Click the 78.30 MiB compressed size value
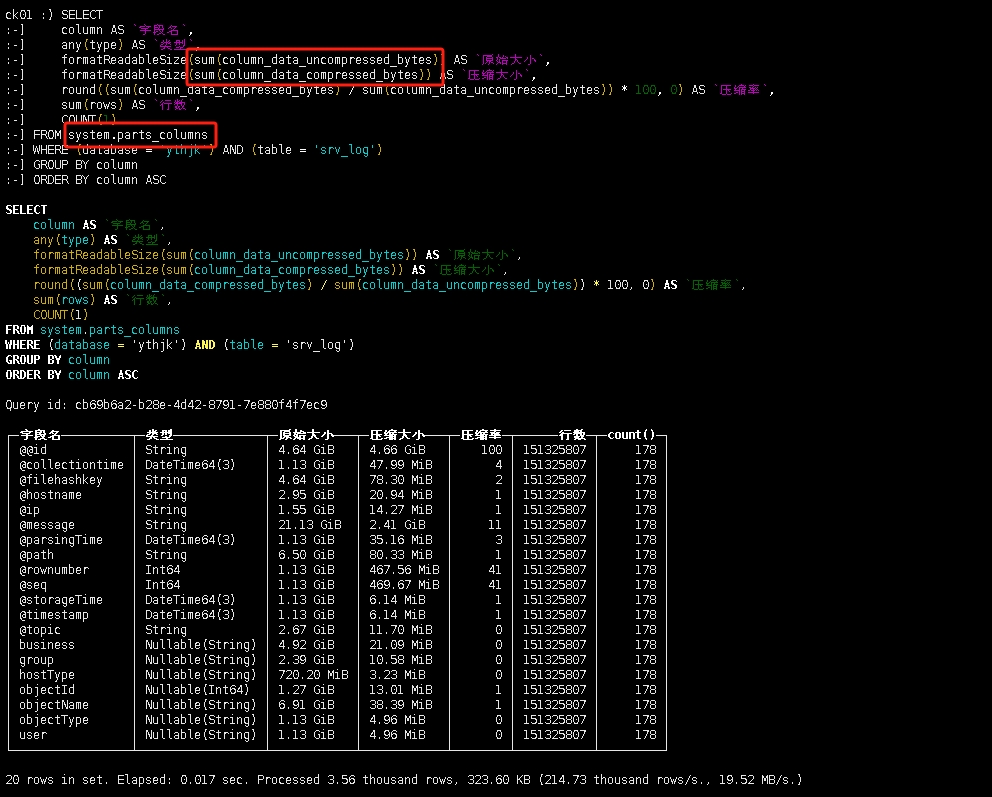 [401, 480]
